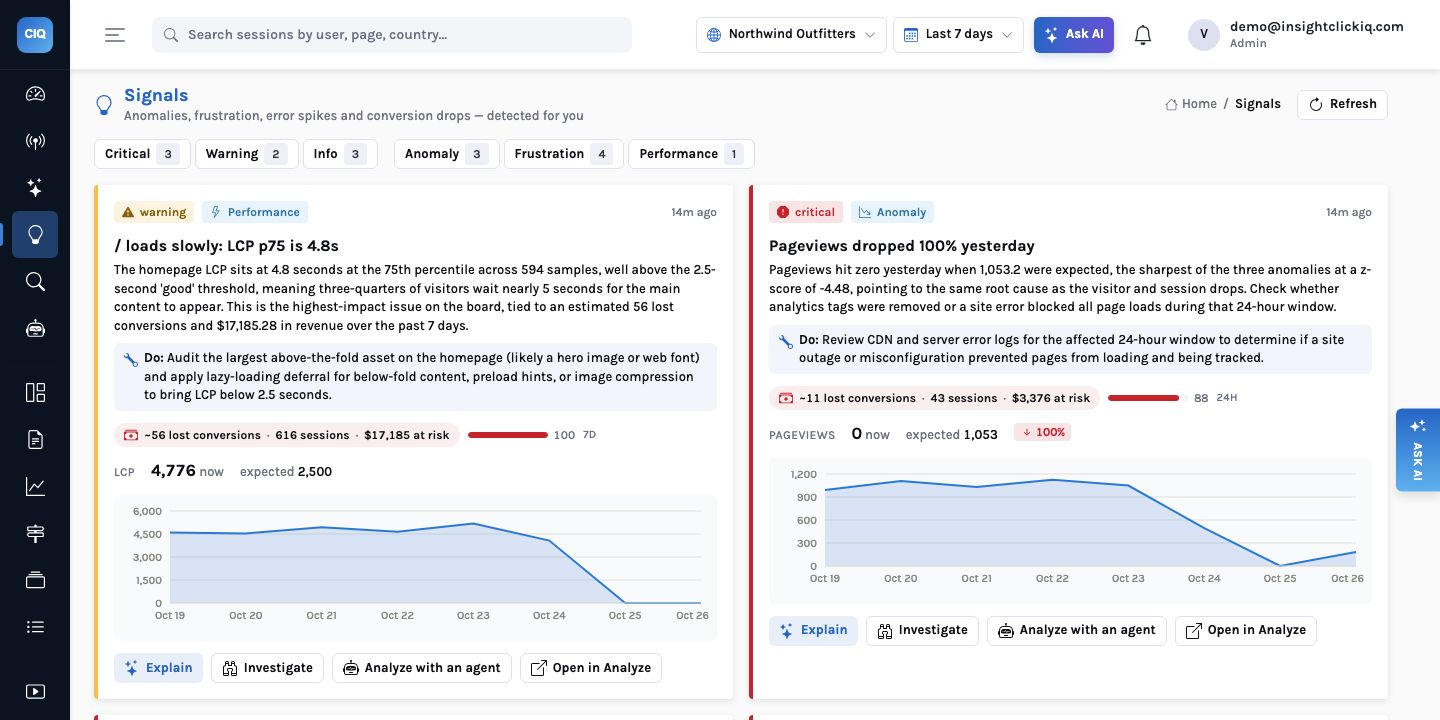
Task: Click the Ask AI button in header
Action: pos(1074,34)
